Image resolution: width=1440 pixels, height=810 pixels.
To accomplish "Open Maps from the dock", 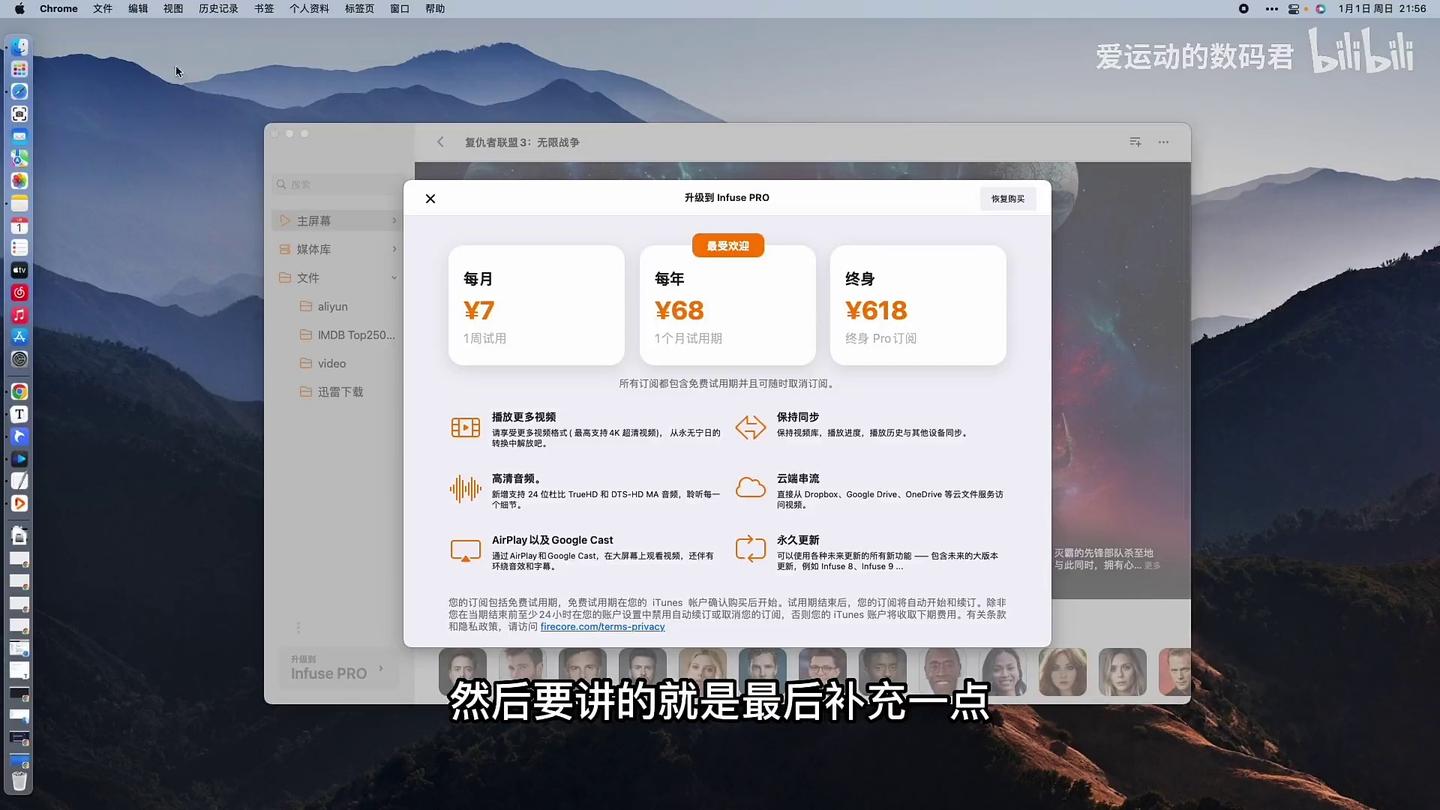I will (x=19, y=158).
